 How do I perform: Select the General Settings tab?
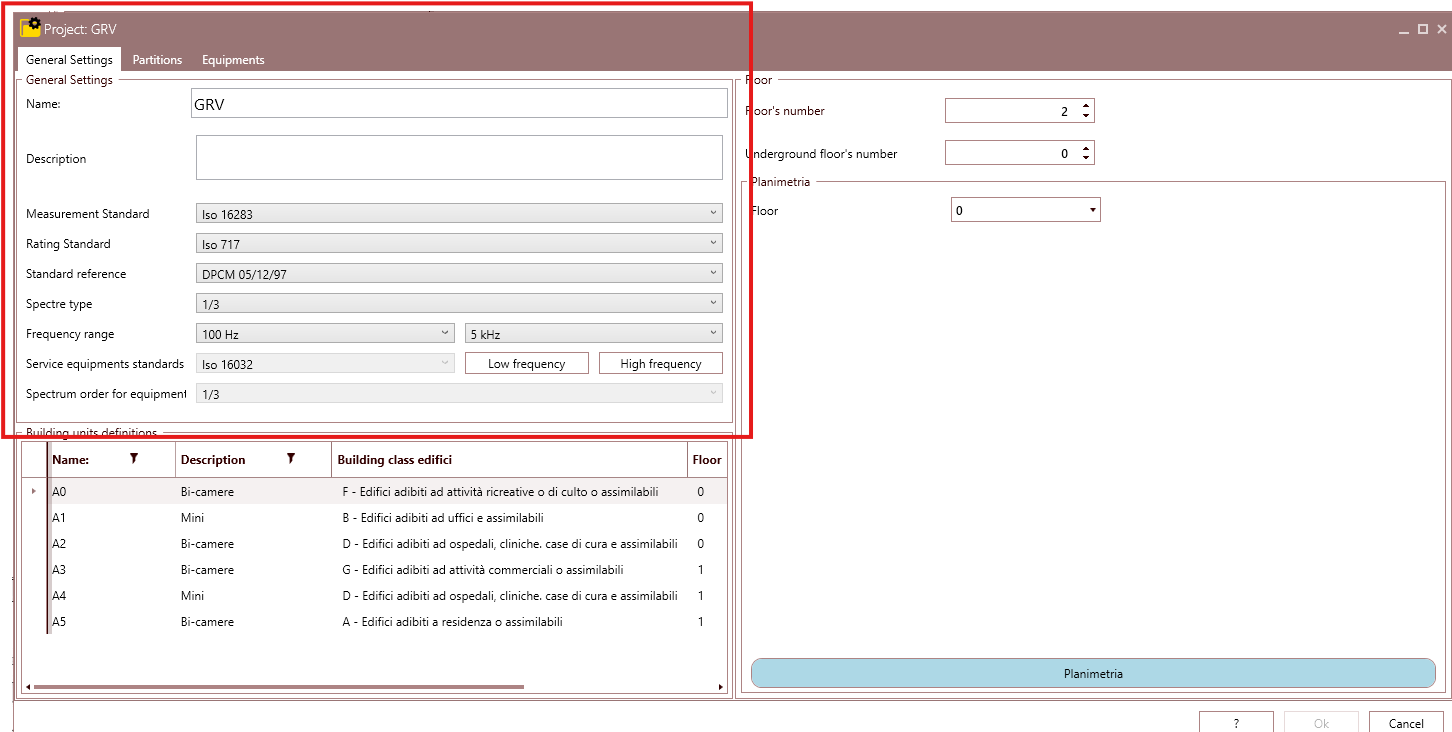[69, 60]
